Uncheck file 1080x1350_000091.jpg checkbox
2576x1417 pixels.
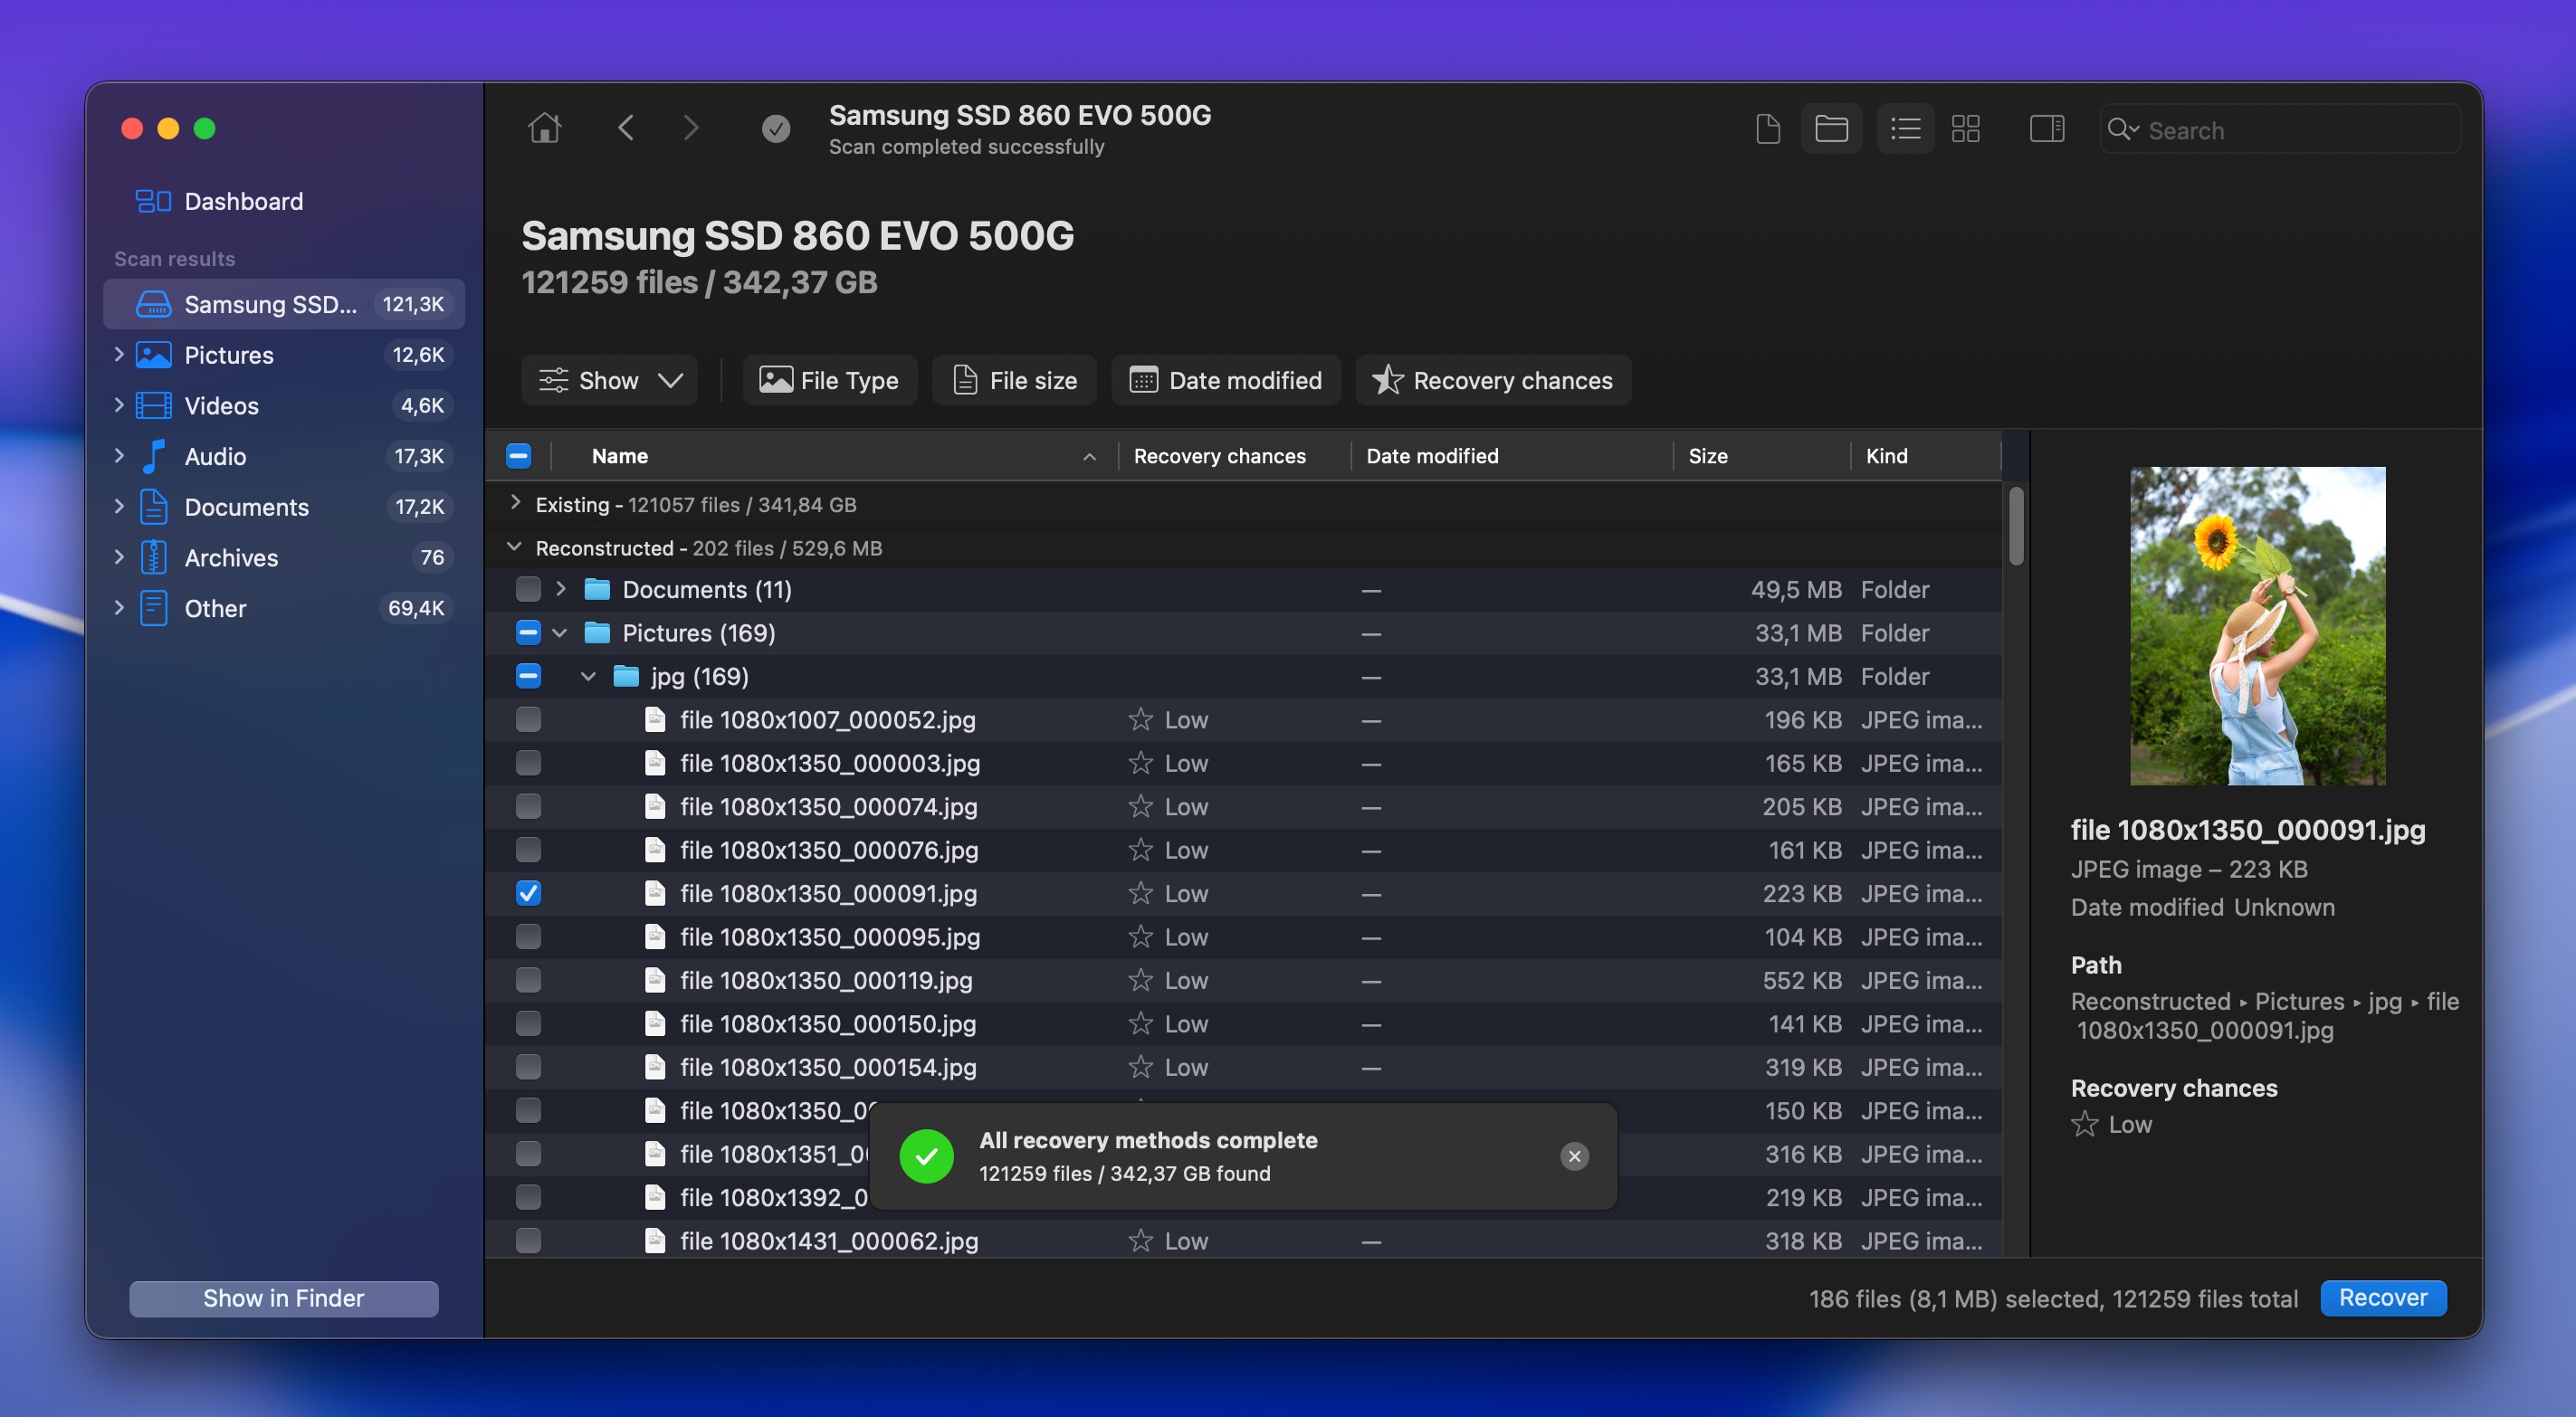pyautogui.click(x=528, y=893)
